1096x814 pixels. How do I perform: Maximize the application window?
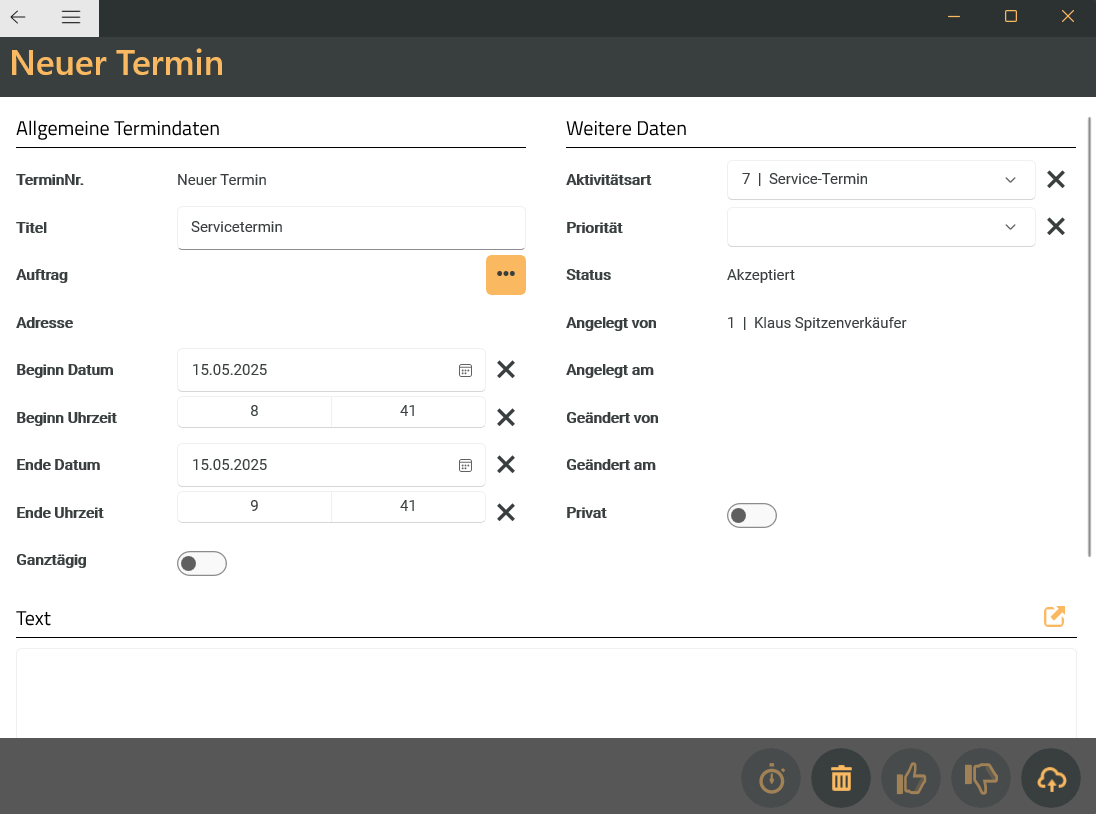[x=1011, y=17]
